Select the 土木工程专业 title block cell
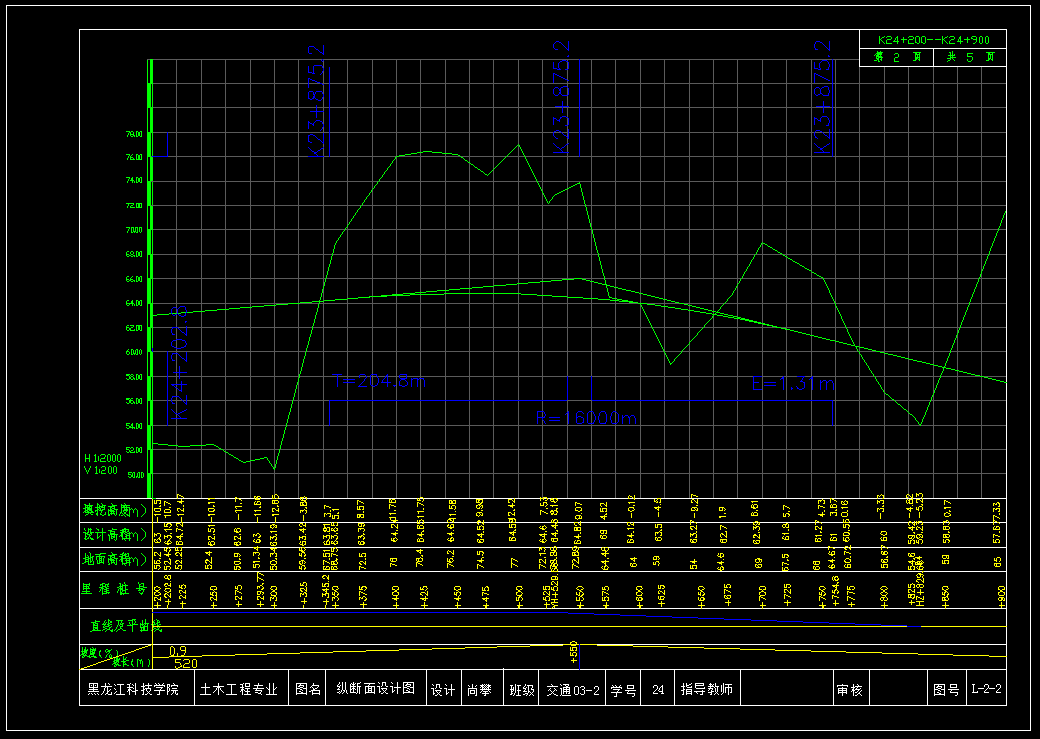Image resolution: width=1040 pixels, height=739 pixels. click(238, 690)
